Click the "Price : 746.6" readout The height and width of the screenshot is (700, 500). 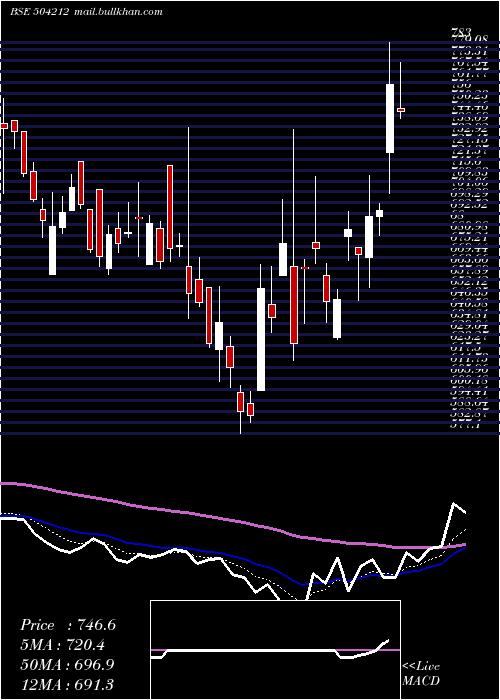pyautogui.click(x=68, y=625)
